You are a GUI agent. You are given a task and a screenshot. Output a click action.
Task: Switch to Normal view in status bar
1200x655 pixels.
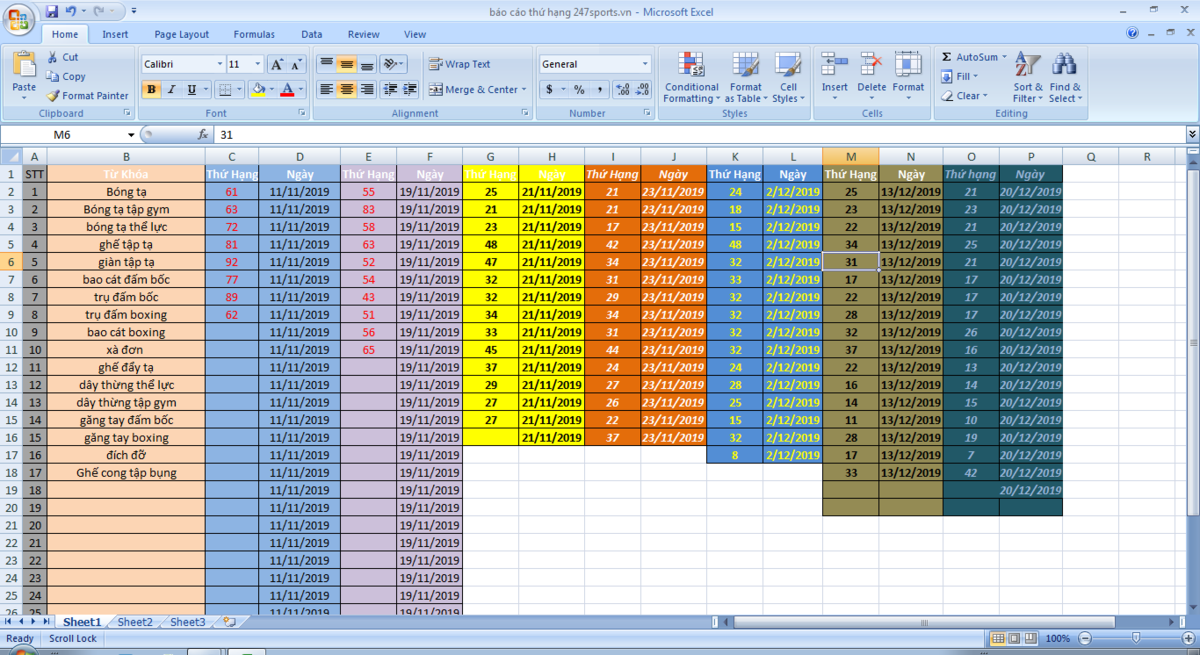[x=998, y=638]
